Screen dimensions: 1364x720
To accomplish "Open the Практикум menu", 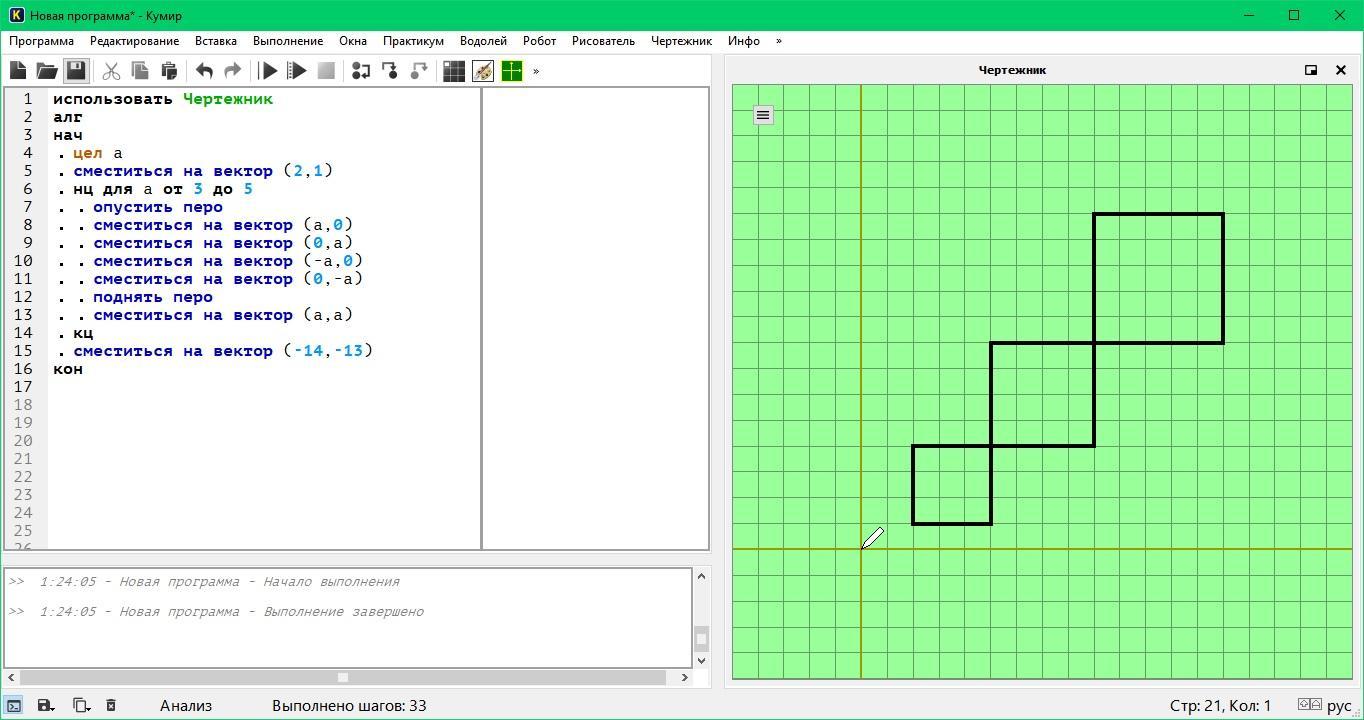I will pyautogui.click(x=413, y=41).
